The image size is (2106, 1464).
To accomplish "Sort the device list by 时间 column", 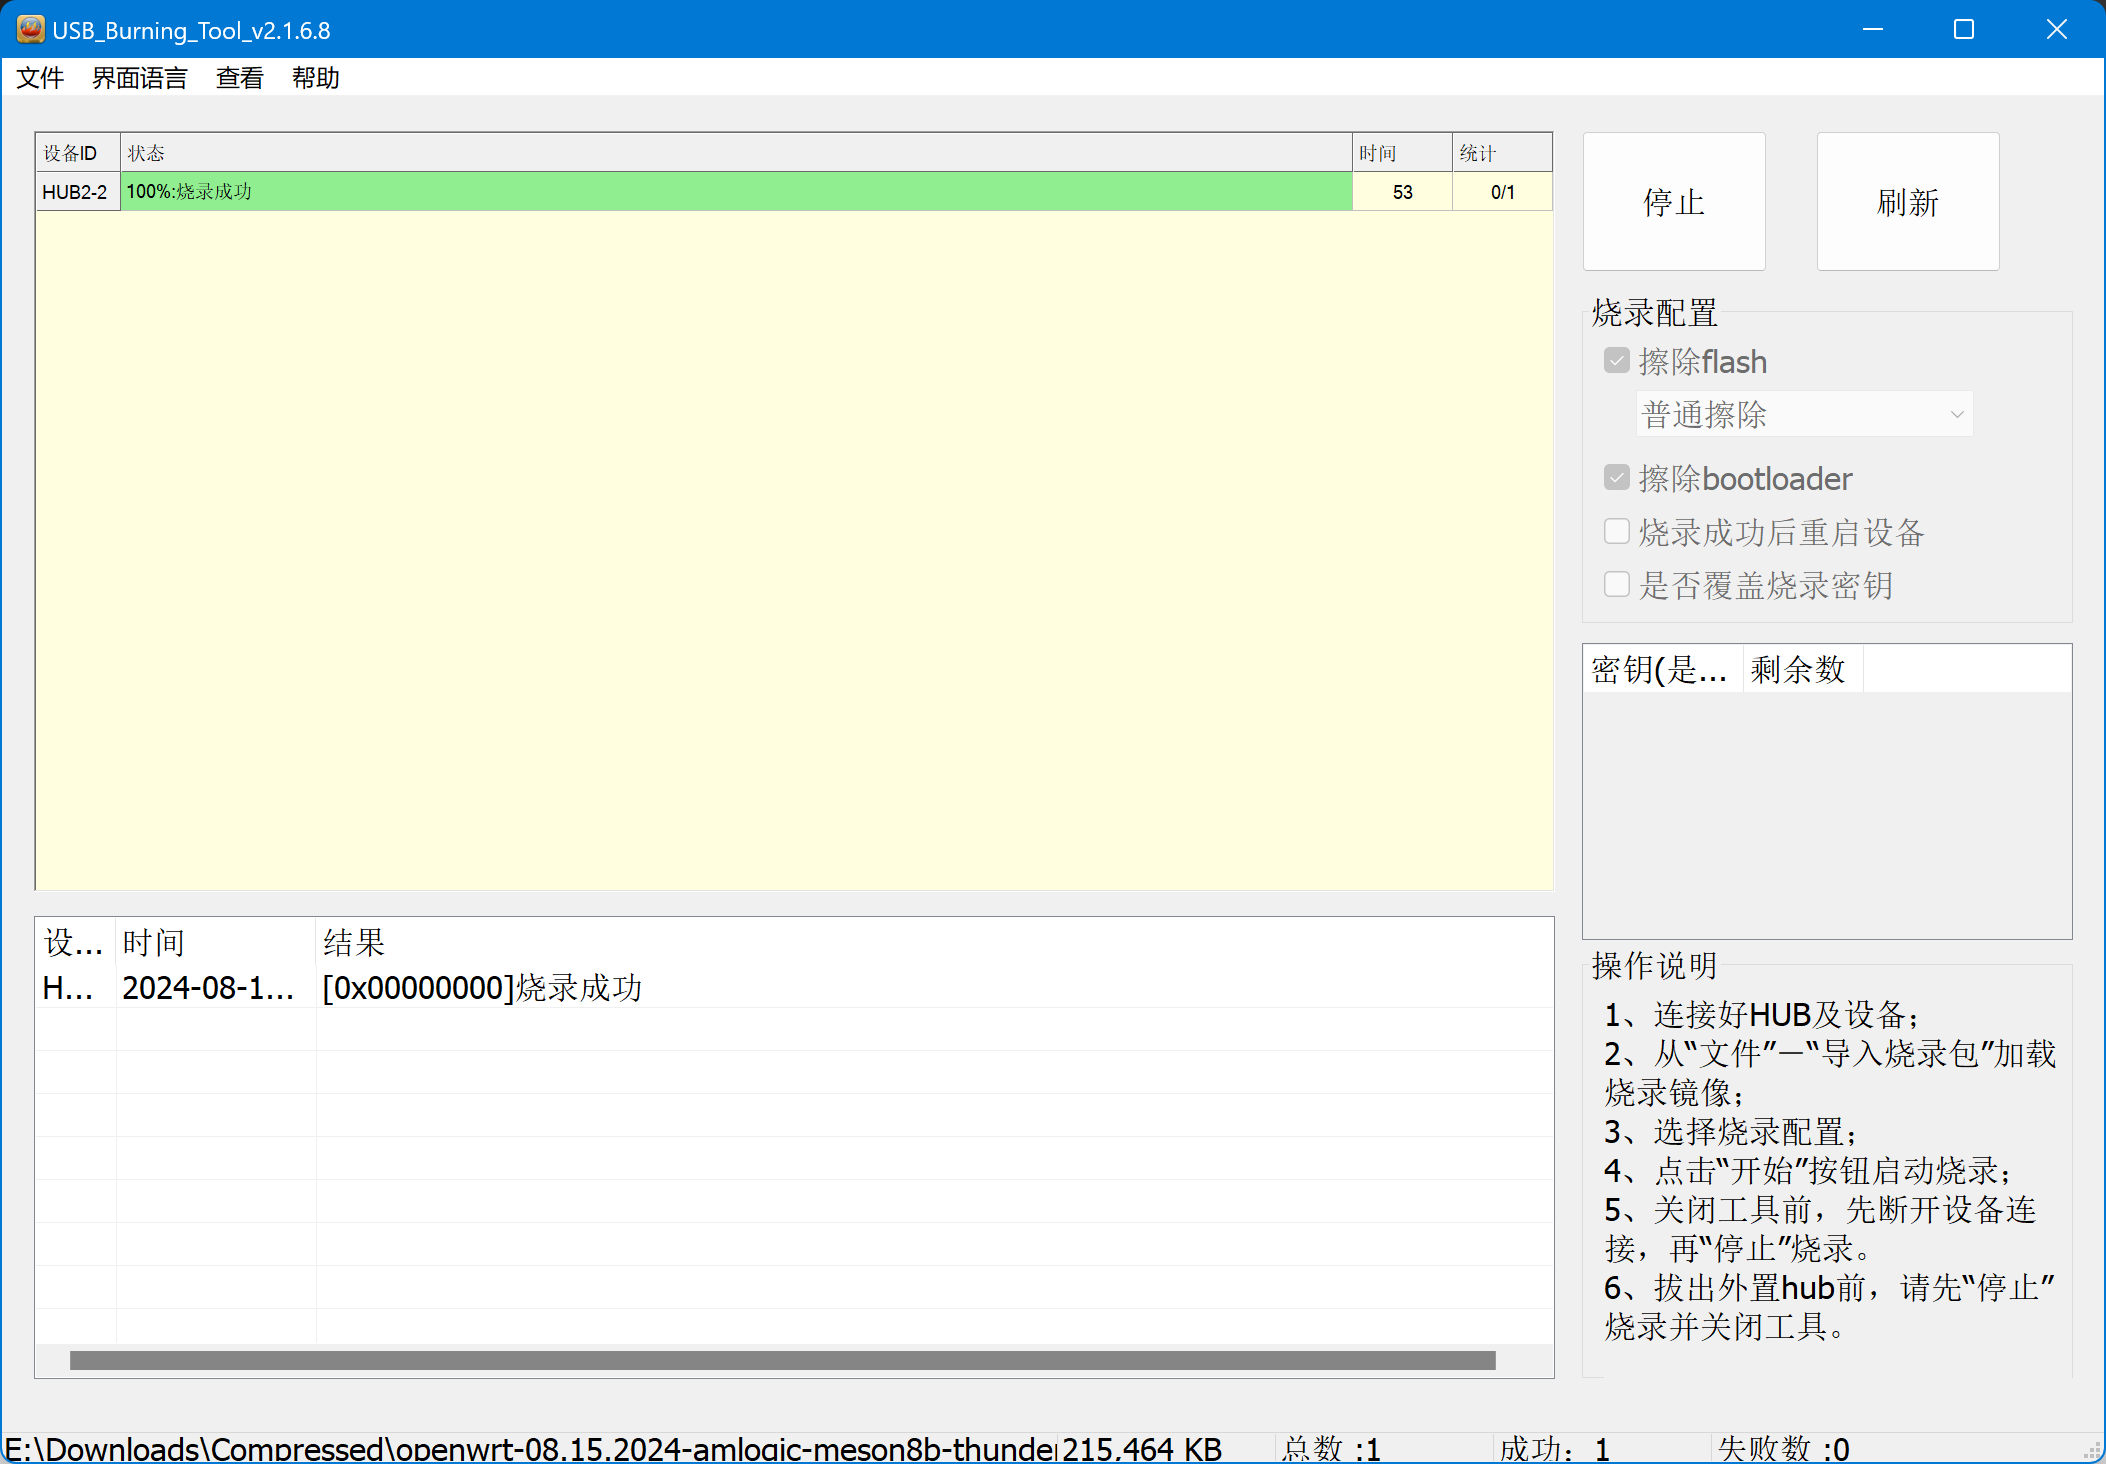I will pyautogui.click(x=1400, y=152).
